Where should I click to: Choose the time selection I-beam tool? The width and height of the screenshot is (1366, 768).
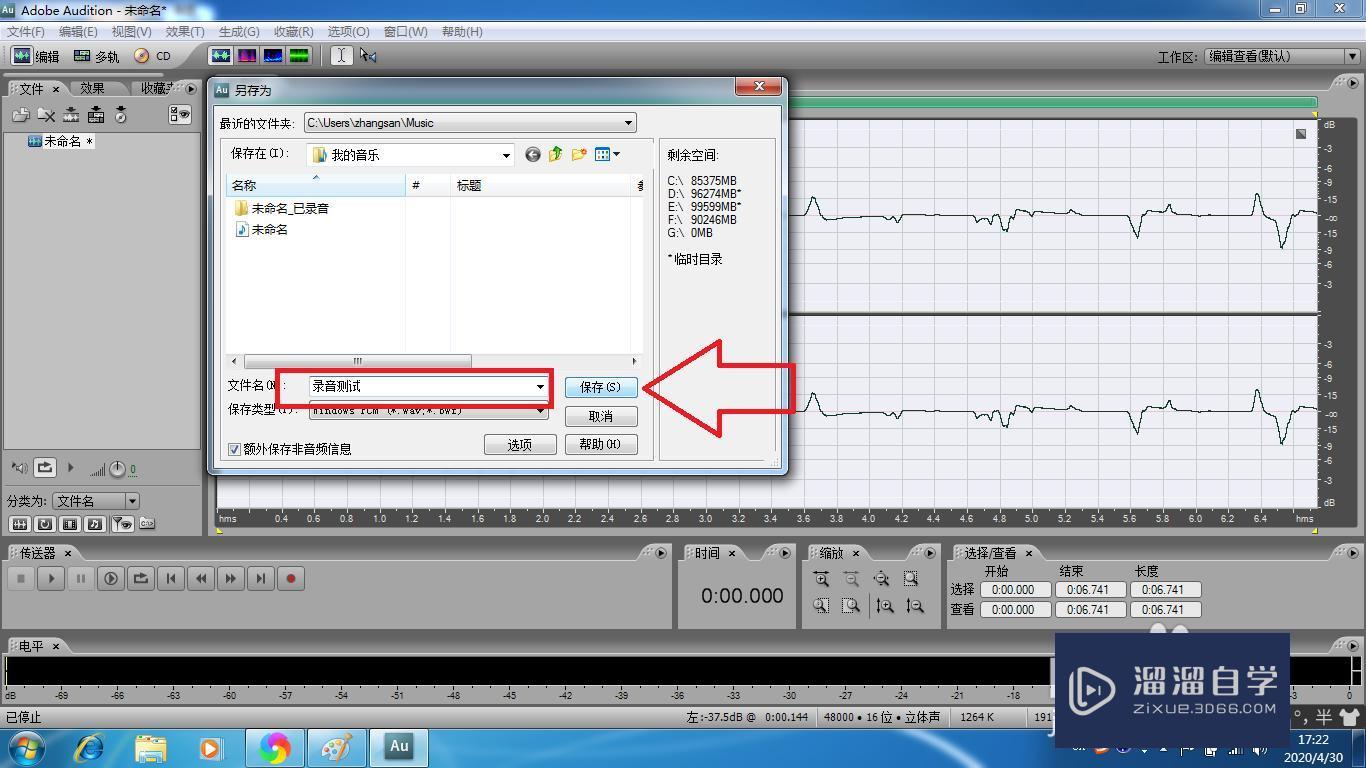click(341, 56)
